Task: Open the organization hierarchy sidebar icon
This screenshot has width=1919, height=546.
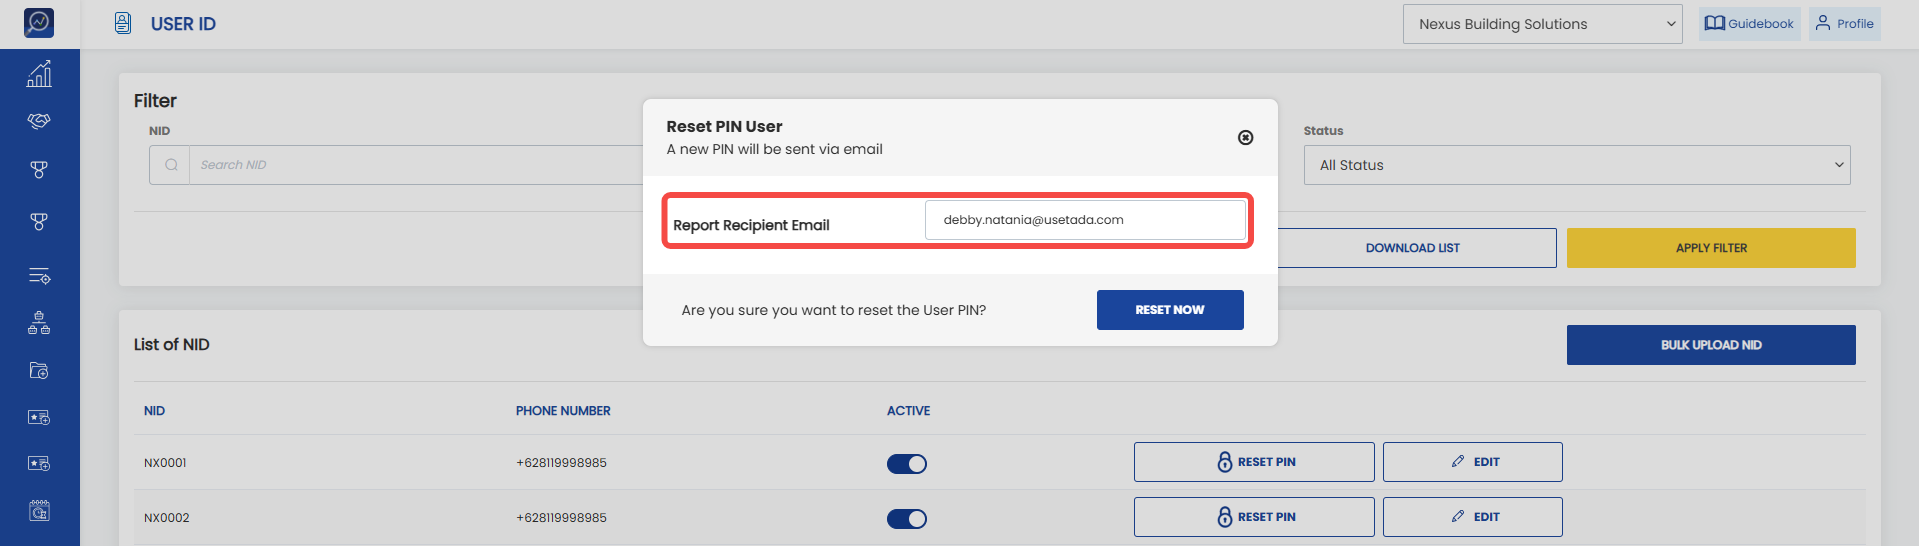Action: point(39,323)
